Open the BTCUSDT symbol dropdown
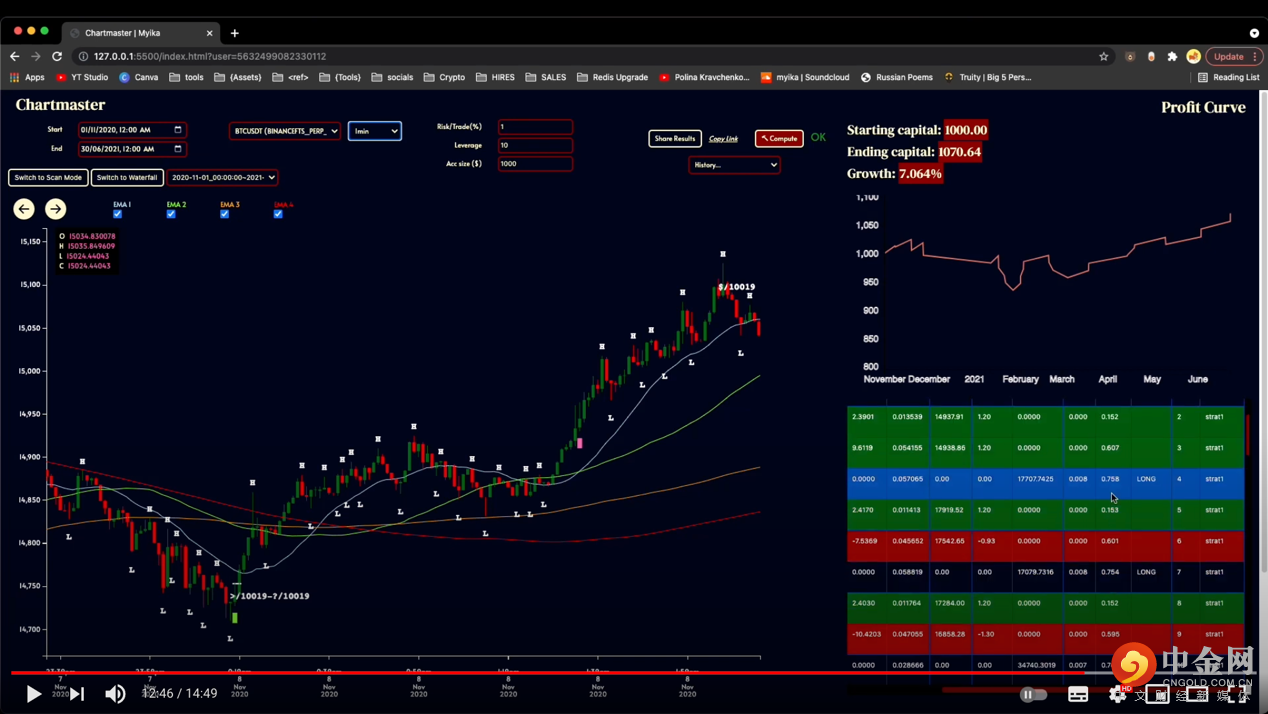This screenshot has height=714, width=1268. tap(285, 131)
